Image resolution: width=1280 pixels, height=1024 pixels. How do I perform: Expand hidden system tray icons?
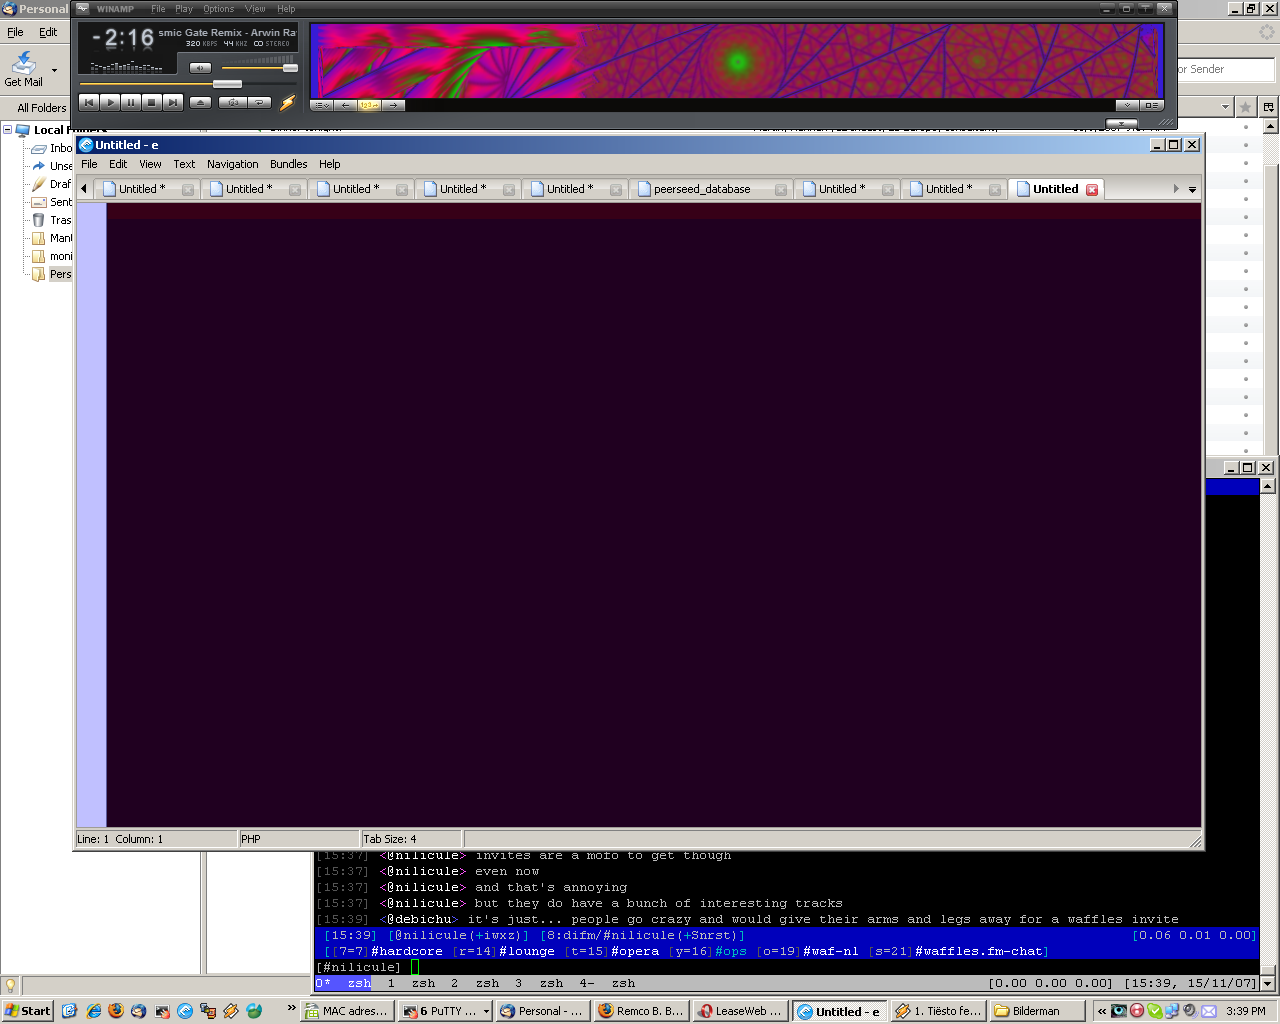click(1102, 1011)
